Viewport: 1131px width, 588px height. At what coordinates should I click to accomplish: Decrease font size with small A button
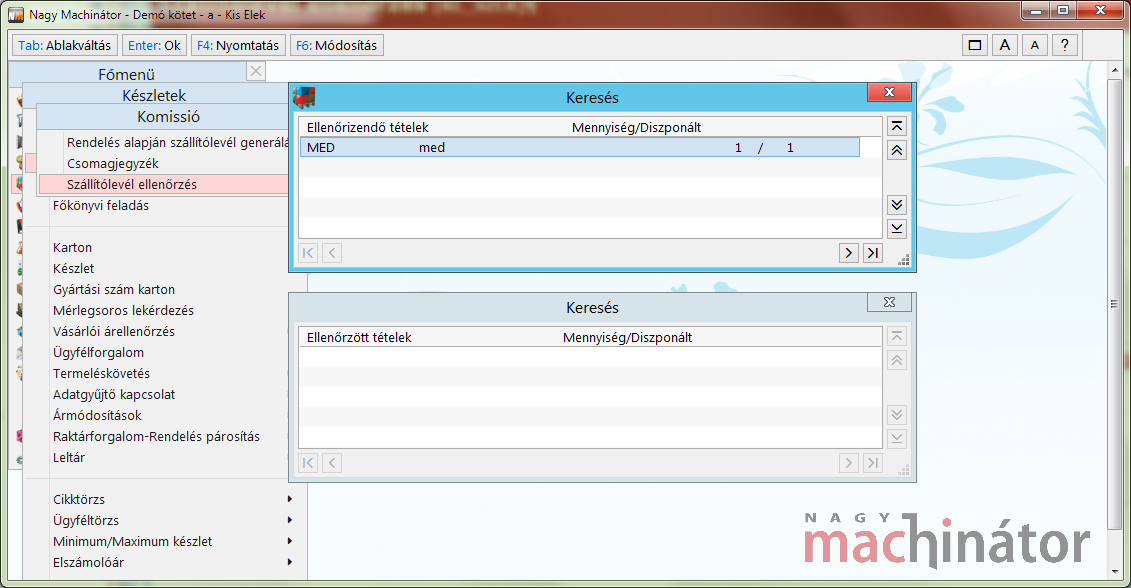(1035, 45)
